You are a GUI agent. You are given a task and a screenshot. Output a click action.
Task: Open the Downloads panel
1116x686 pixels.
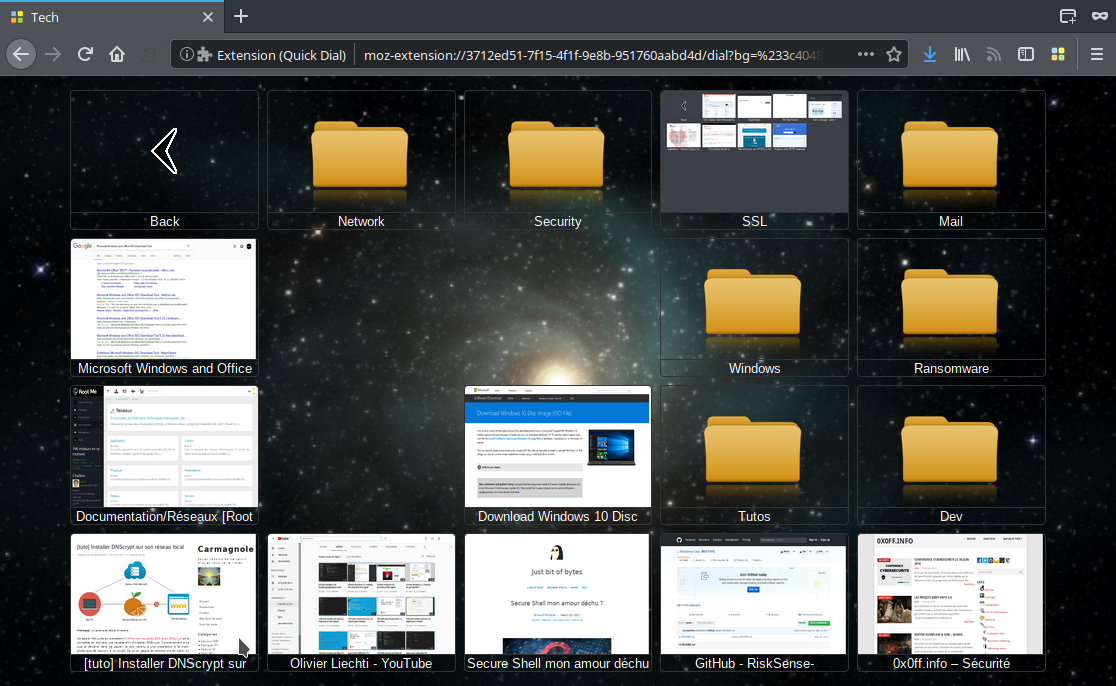tap(930, 54)
